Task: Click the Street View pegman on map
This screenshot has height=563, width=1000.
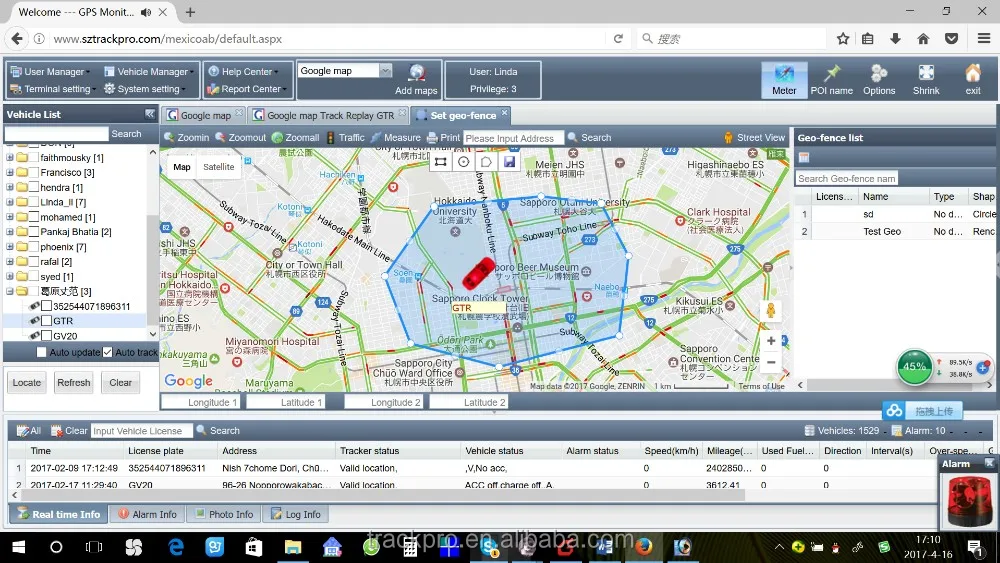Action: pyautogui.click(x=770, y=311)
